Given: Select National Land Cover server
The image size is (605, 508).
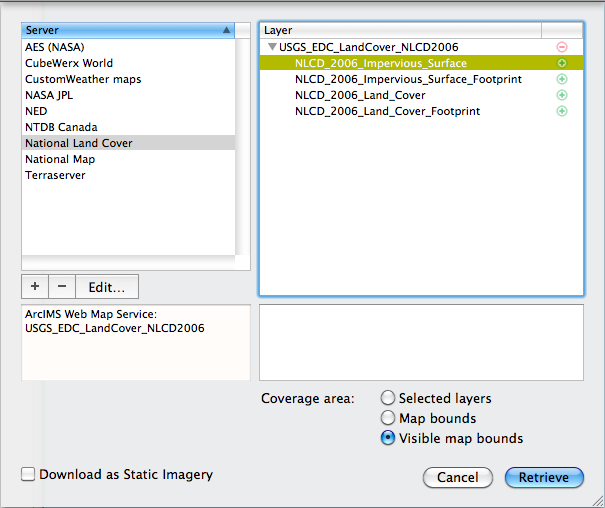Looking at the screenshot, I should click(x=128, y=143).
